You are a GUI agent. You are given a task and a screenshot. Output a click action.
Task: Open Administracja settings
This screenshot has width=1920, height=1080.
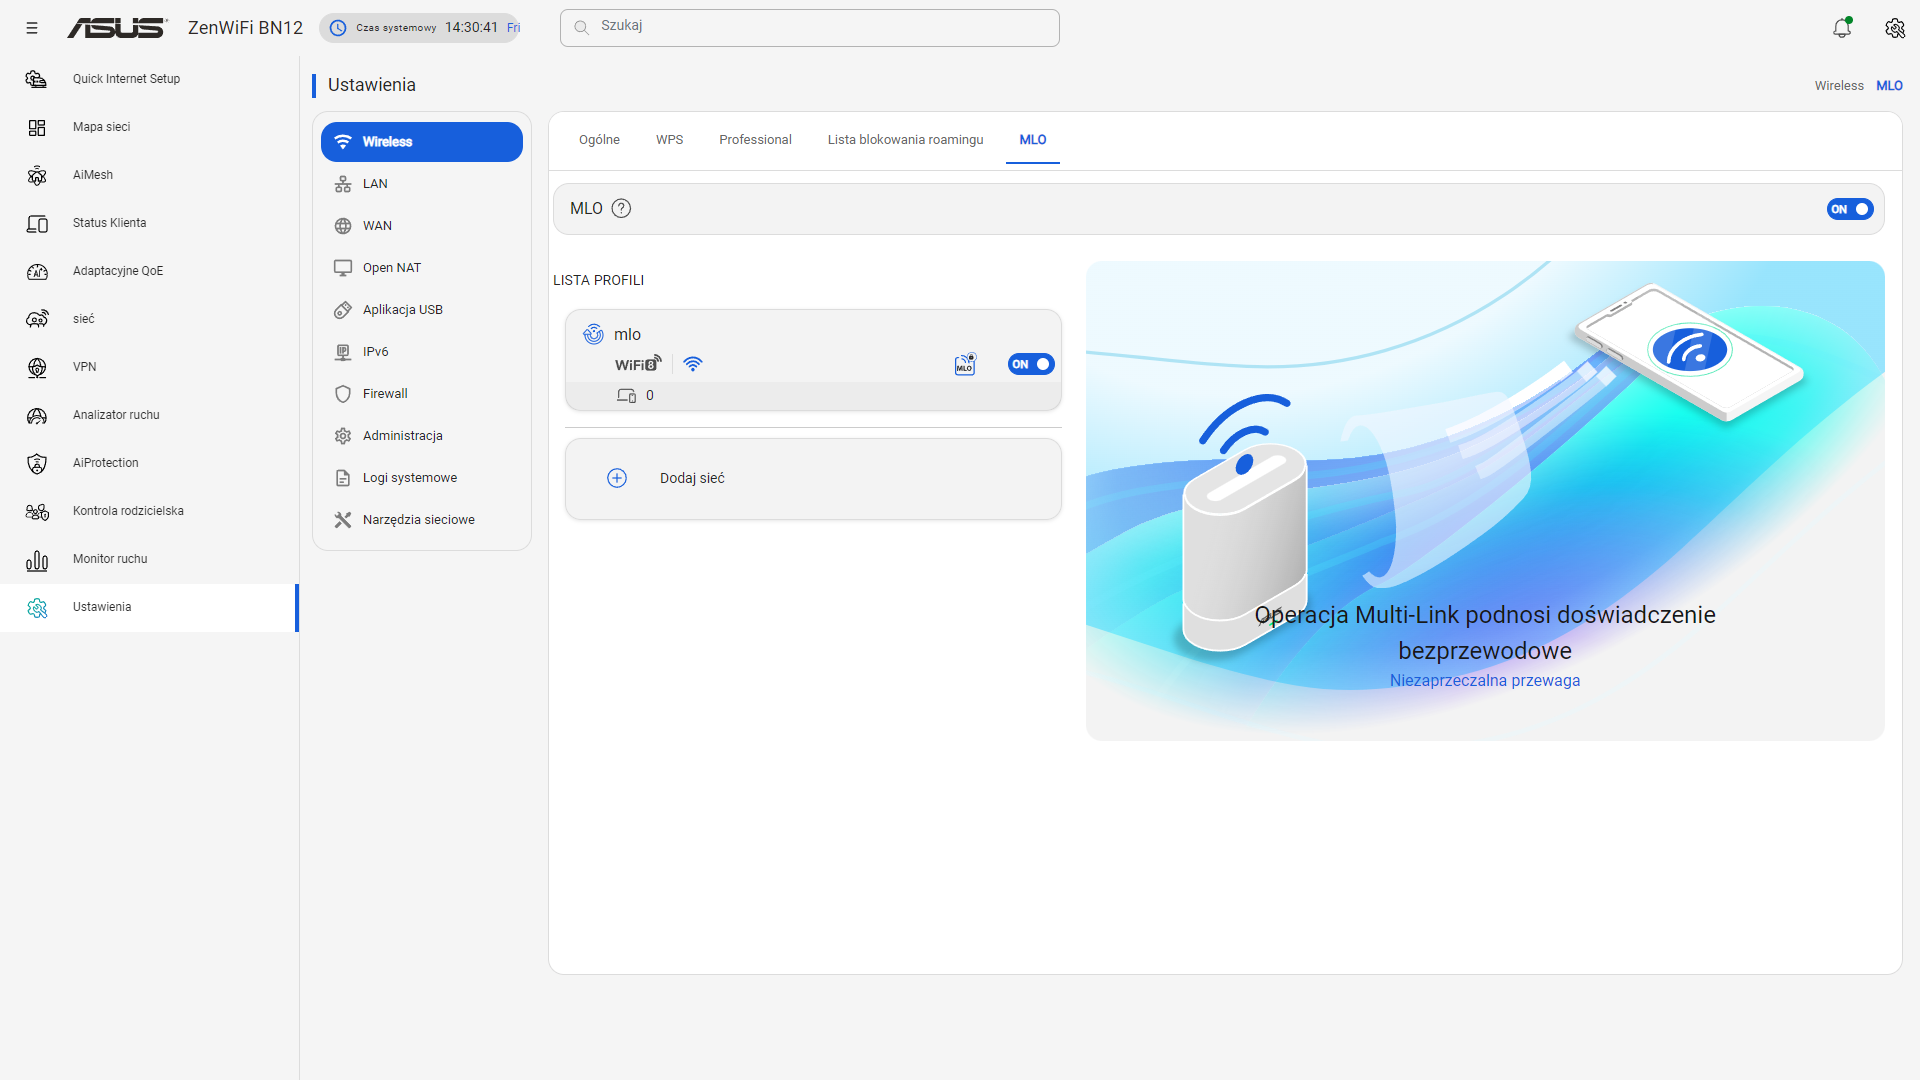pyautogui.click(x=422, y=436)
